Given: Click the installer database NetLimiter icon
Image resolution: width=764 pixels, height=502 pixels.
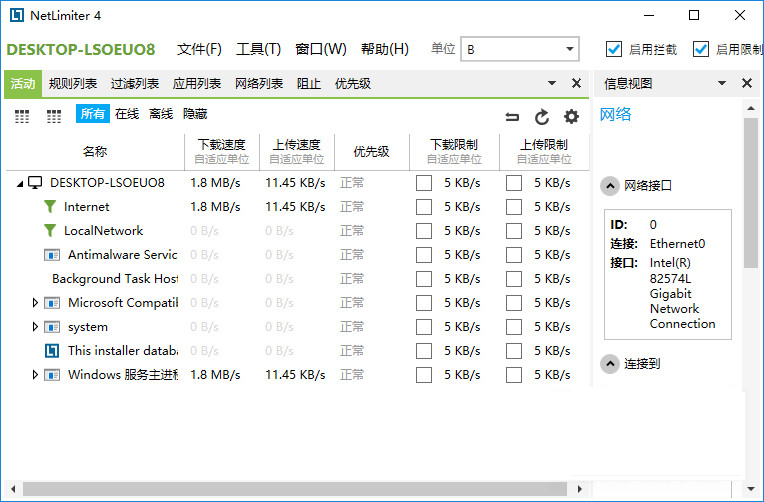Looking at the screenshot, I should tap(52, 351).
